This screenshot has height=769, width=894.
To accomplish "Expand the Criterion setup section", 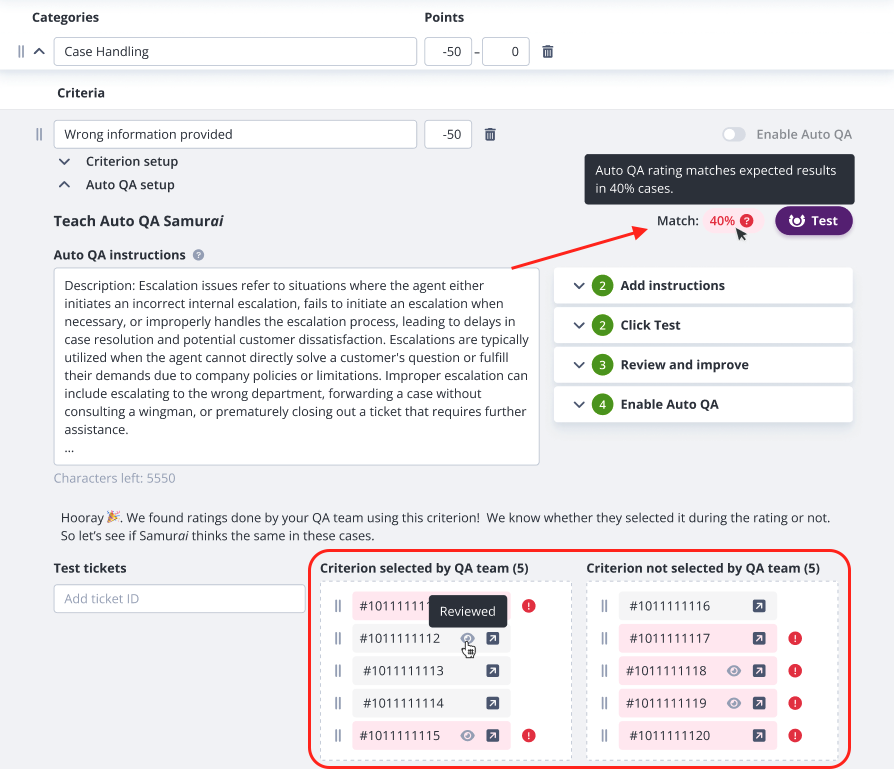I will tap(65, 161).
